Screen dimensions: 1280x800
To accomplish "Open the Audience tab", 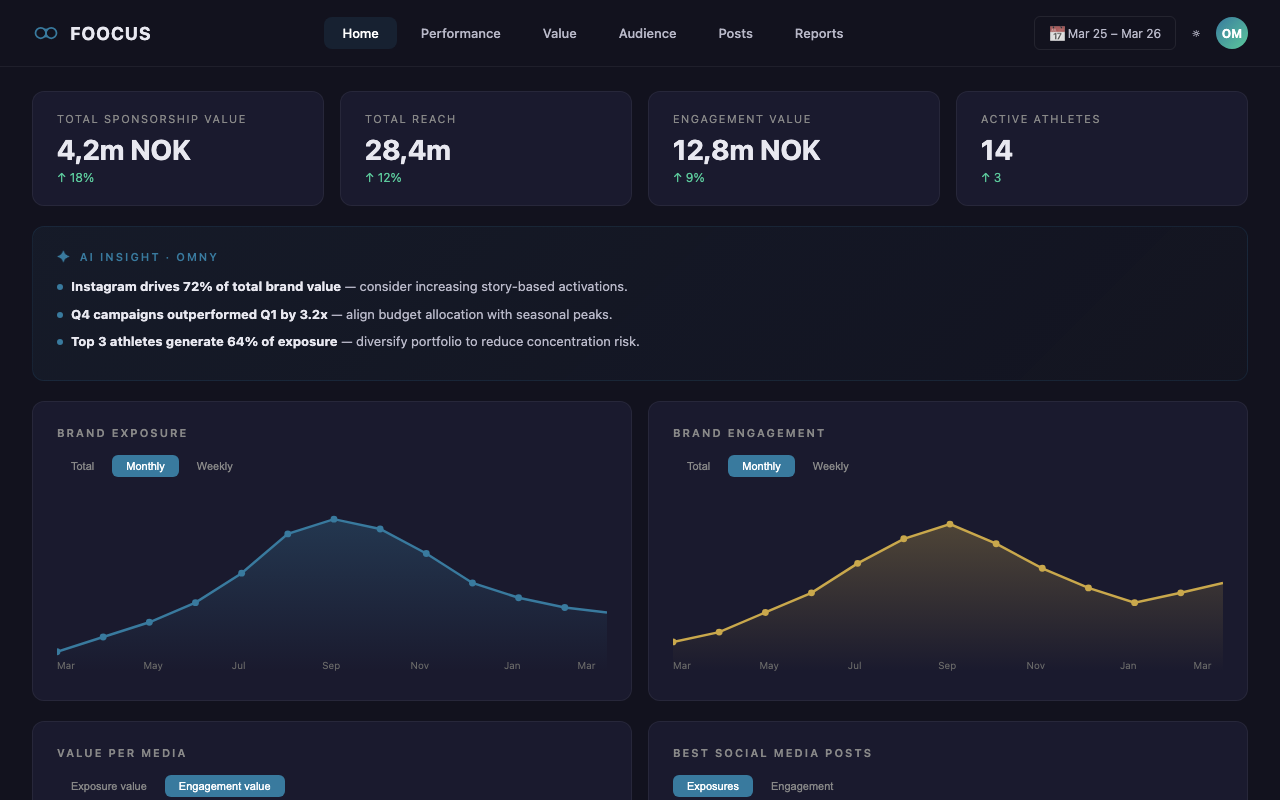I will coord(647,33).
